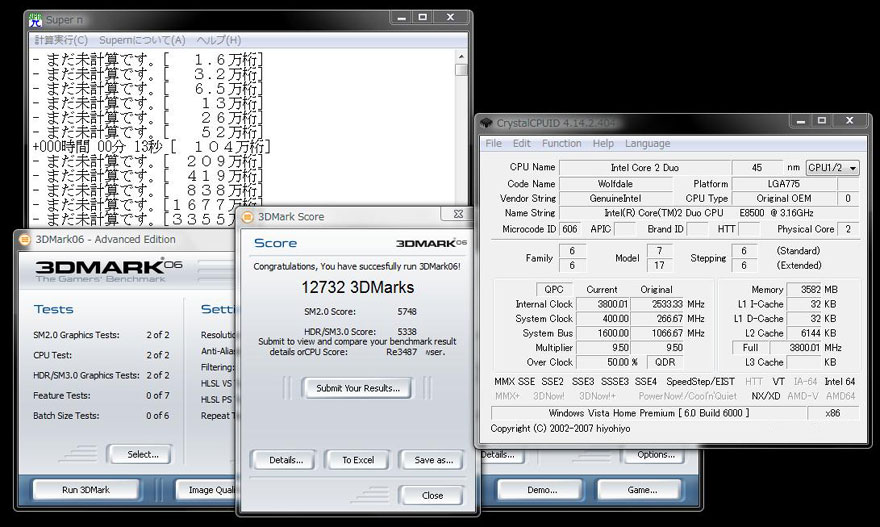Click the Run 3DMark button
Image resolution: width=880 pixels, height=527 pixels.
[86, 490]
